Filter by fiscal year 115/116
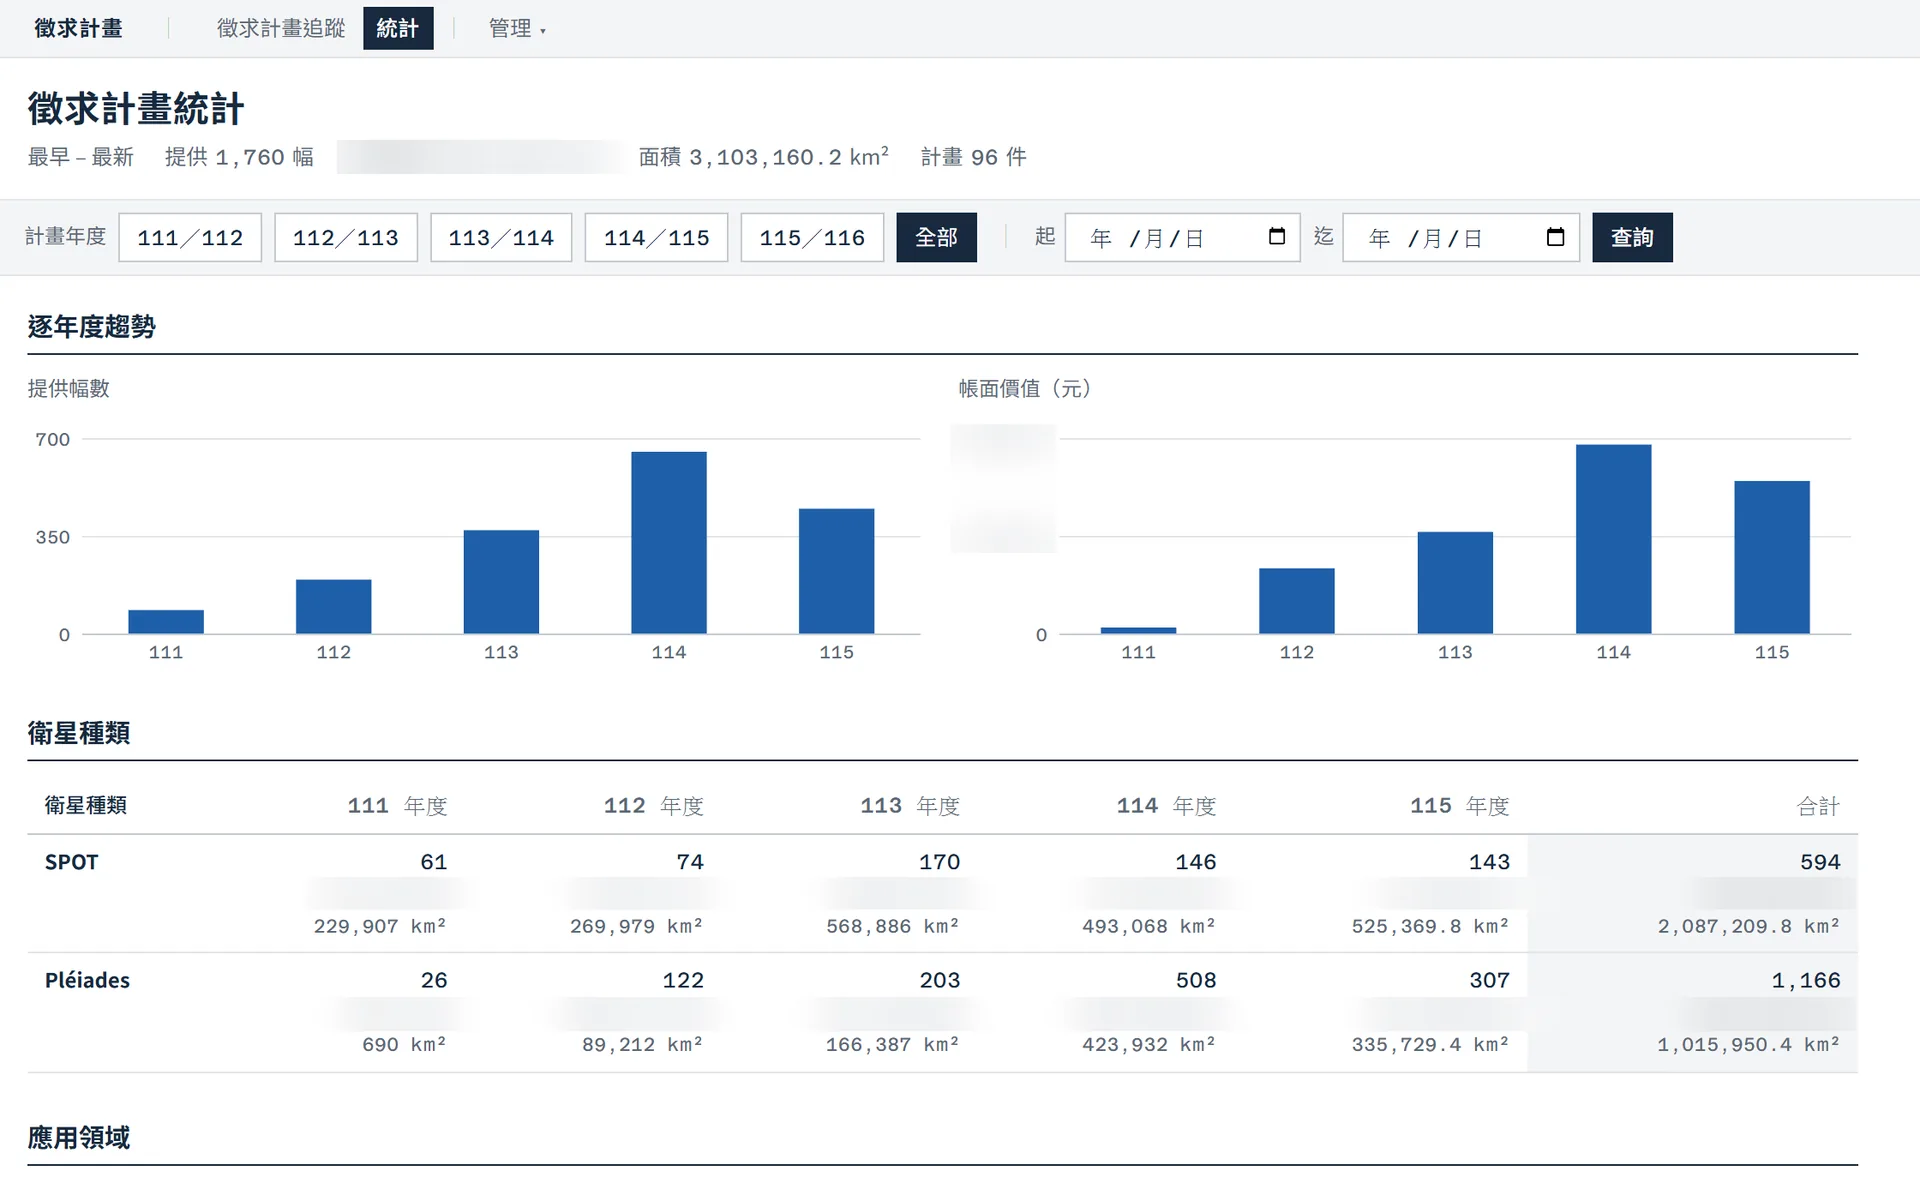This screenshot has height=1183, width=1920. (812, 238)
